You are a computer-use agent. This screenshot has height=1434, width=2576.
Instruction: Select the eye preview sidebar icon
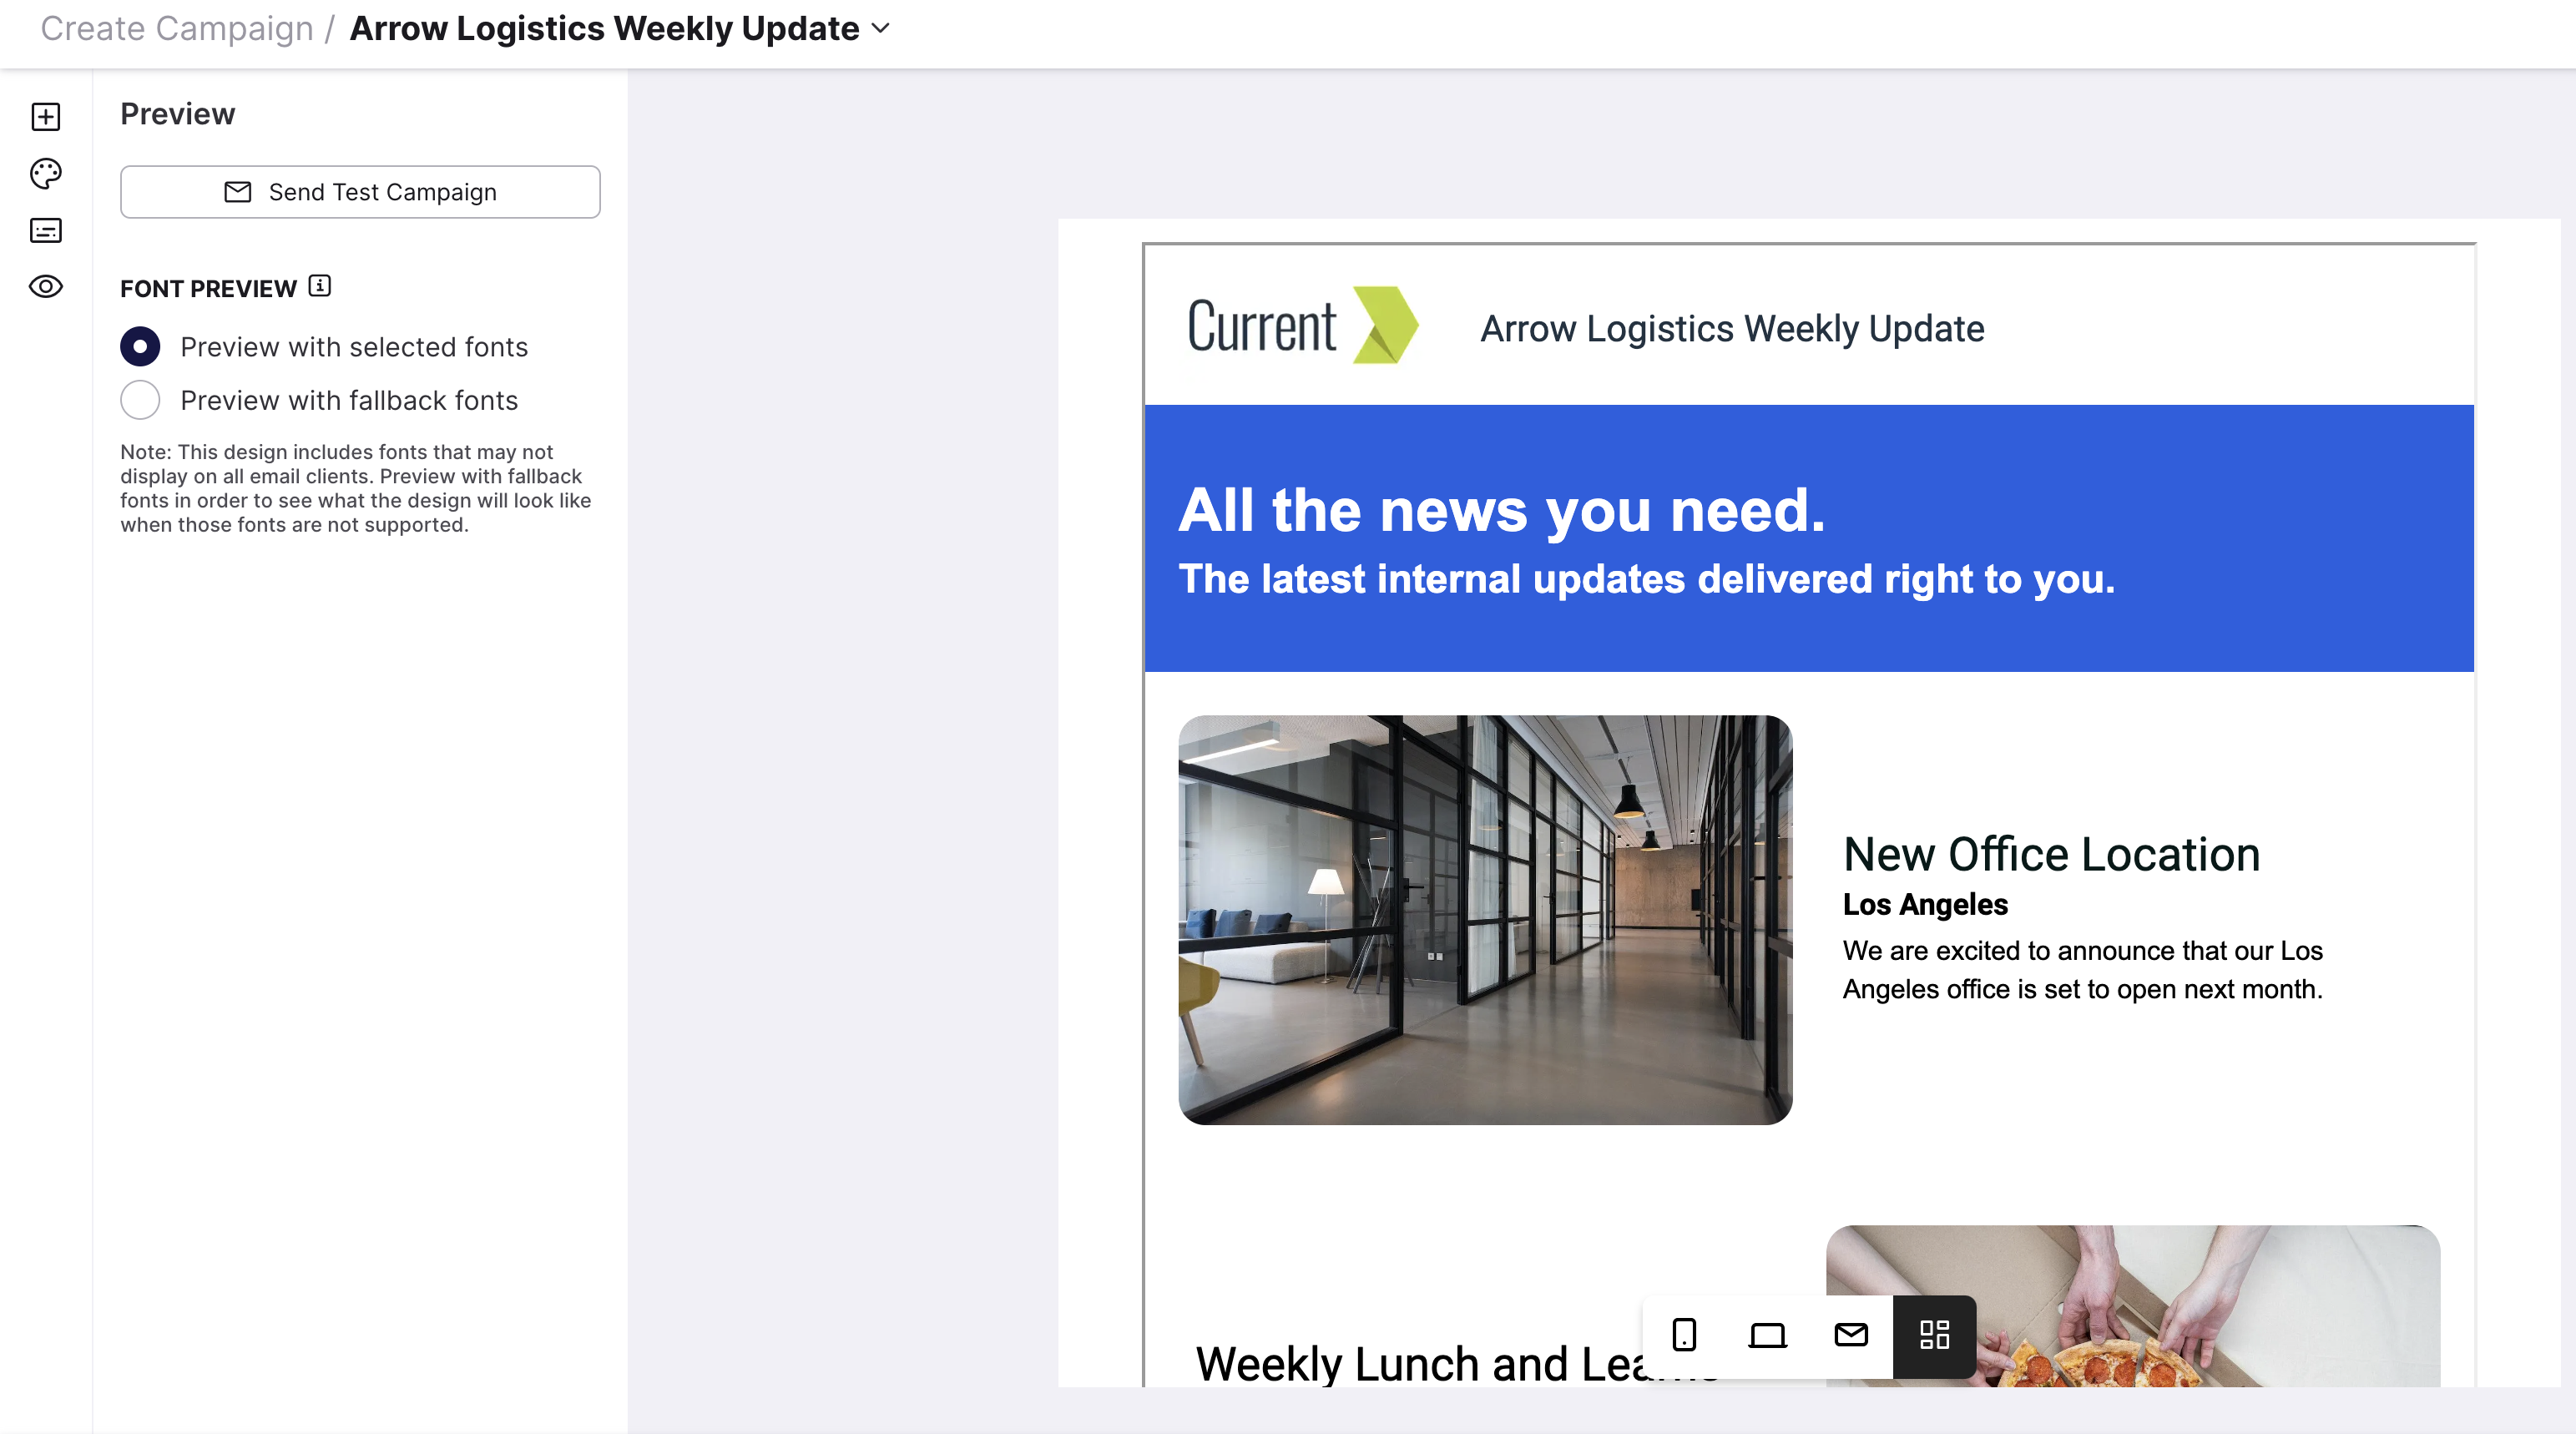pyautogui.click(x=46, y=287)
